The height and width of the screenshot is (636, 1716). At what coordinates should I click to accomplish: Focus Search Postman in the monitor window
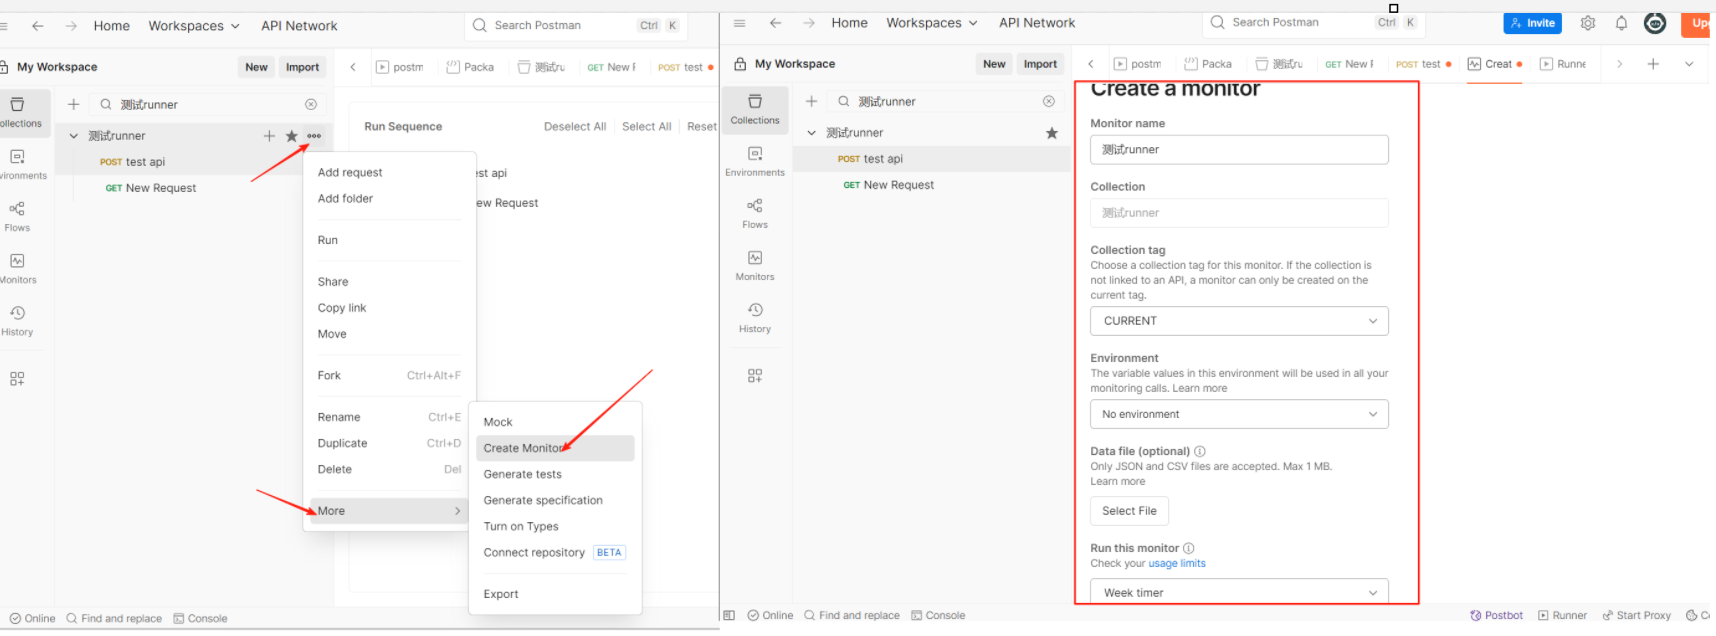pyautogui.click(x=1313, y=22)
